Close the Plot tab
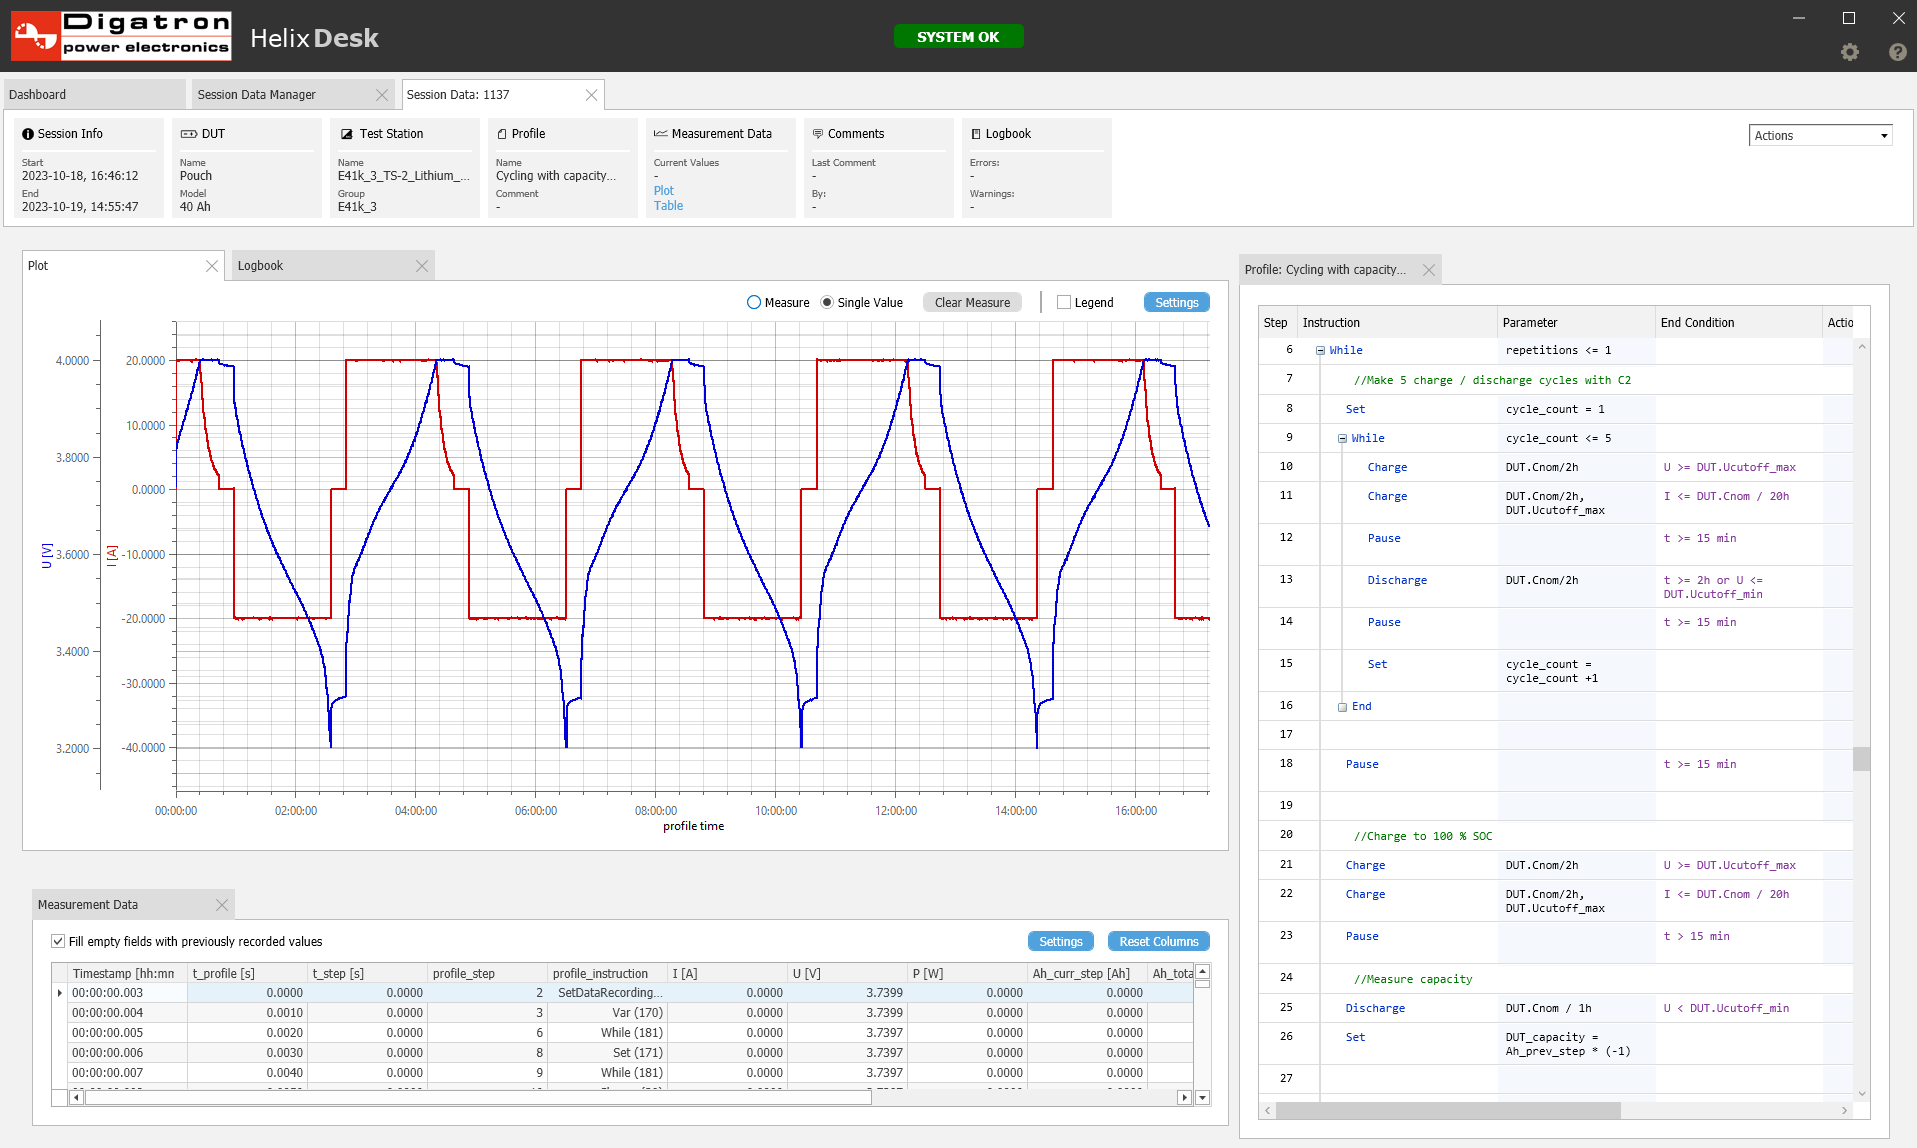1917x1148 pixels. [212, 266]
